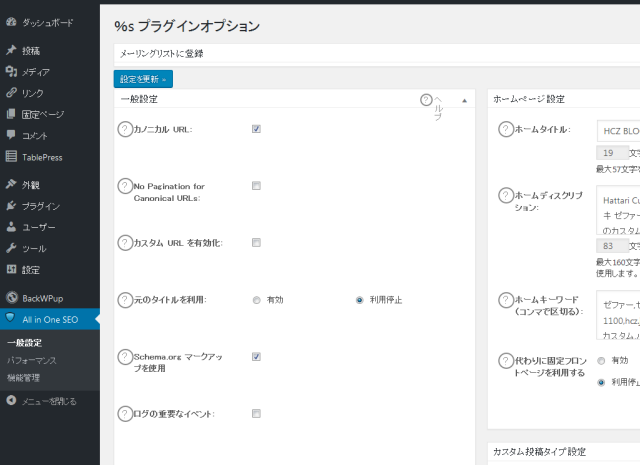Toggle Schema.org マークアップを使用 checkbox
This screenshot has width=640, height=465.
pyautogui.click(x=256, y=356)
